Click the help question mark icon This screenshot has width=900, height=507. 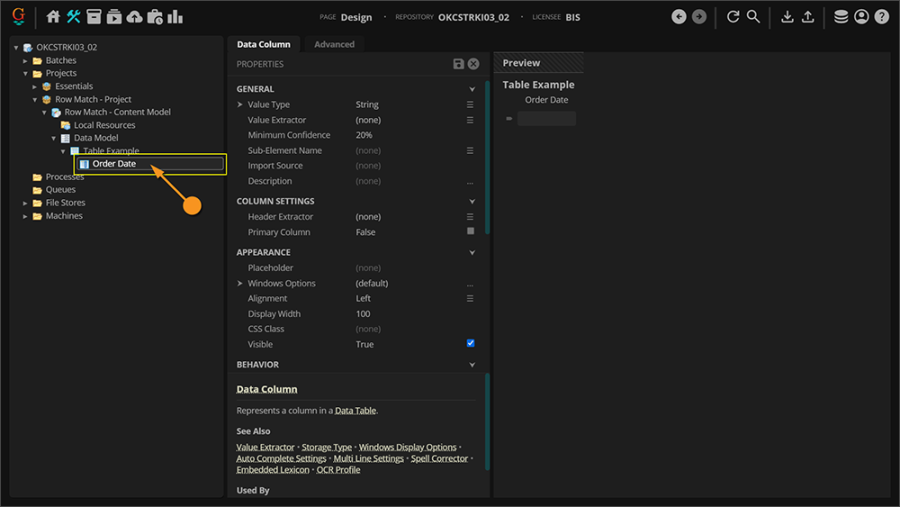coord(881,17)
